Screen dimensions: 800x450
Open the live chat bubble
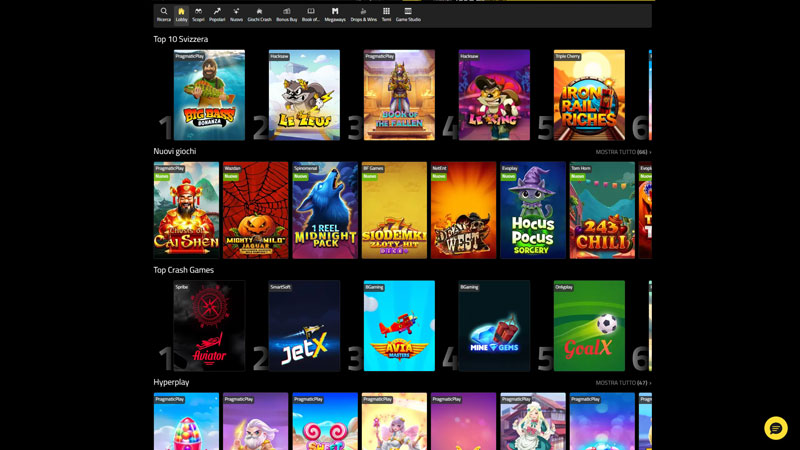point(776,428)
